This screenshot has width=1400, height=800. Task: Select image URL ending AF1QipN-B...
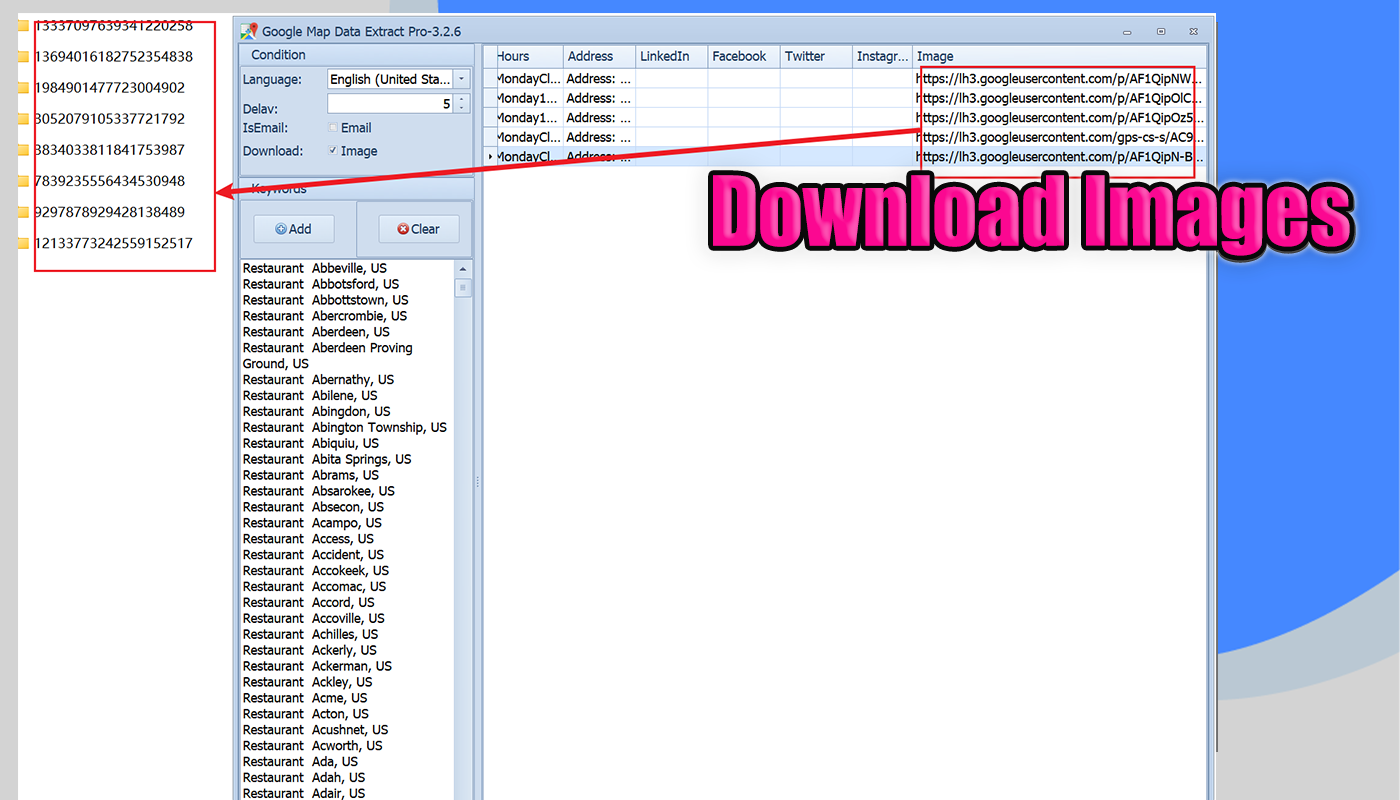click(x=1060, y=157)
